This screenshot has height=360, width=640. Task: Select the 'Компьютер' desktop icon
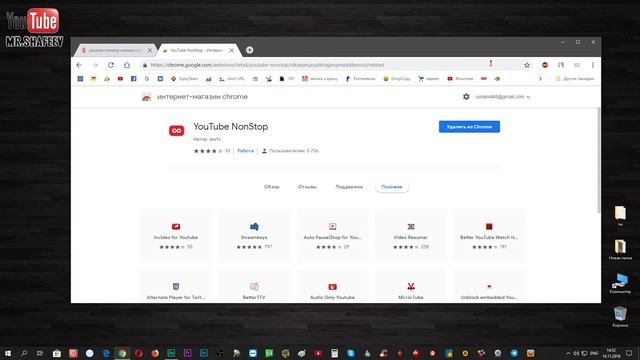(620, 283)
